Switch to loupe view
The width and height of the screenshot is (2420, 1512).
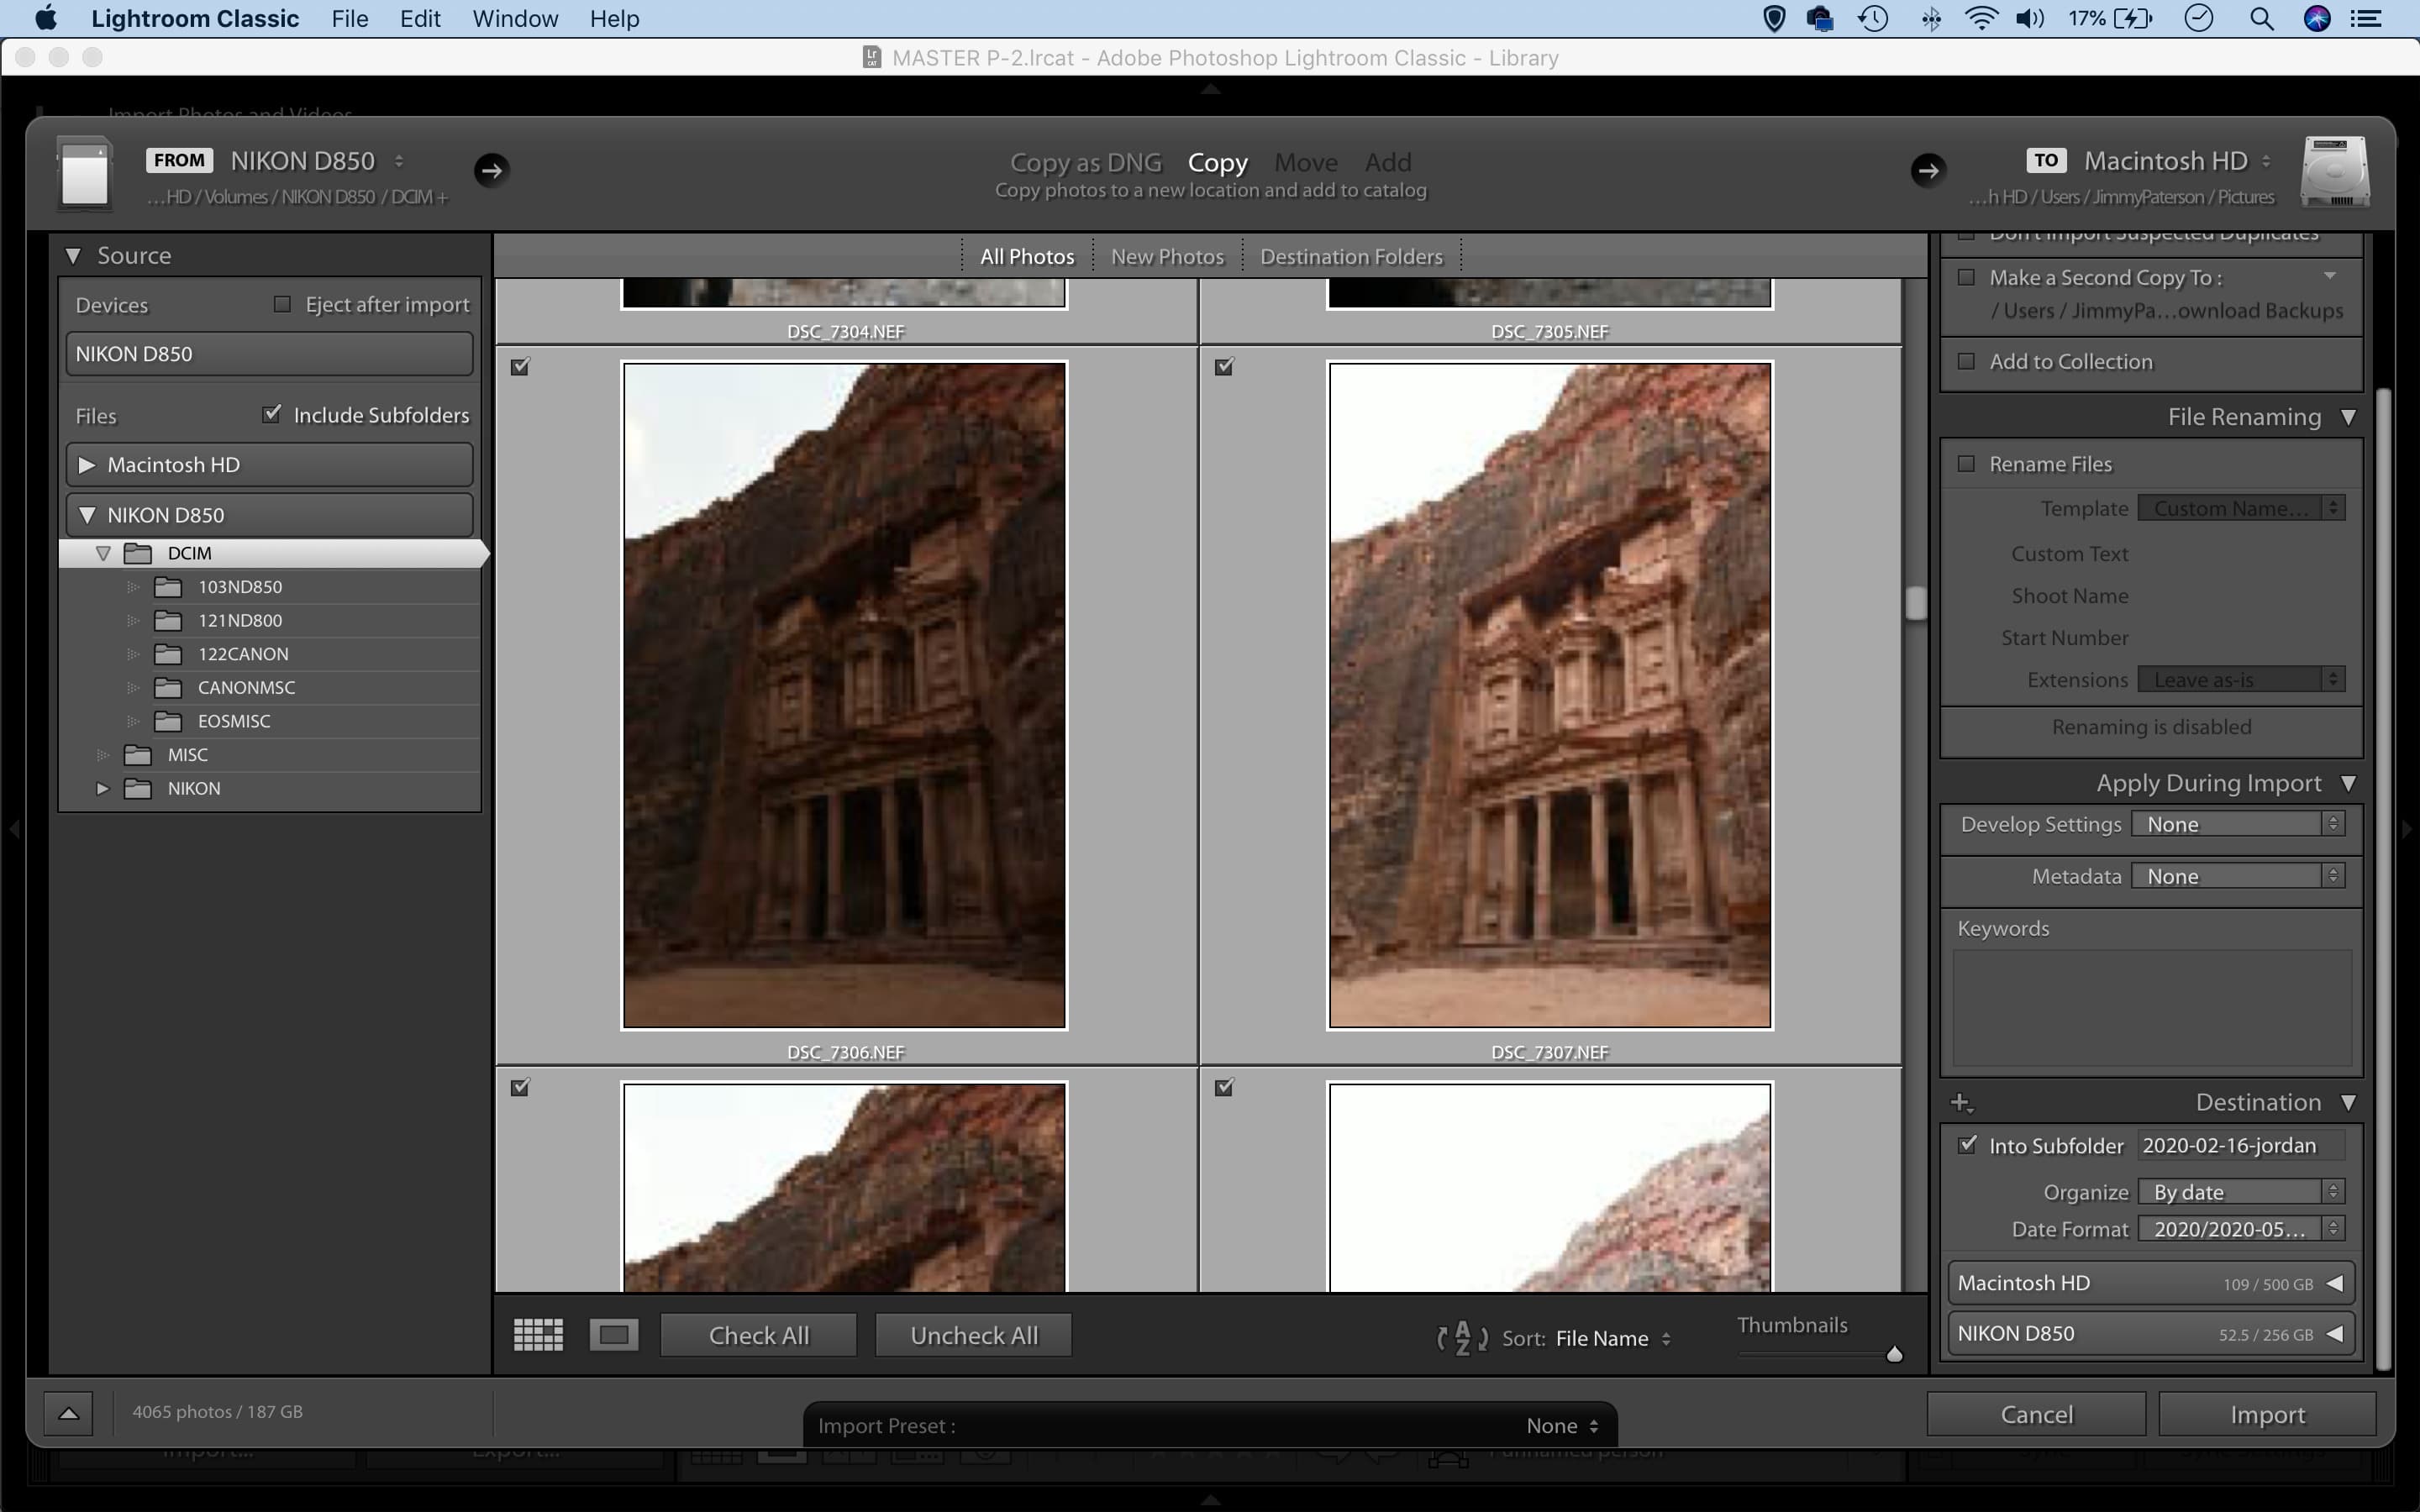click(x=614, y=1335)
